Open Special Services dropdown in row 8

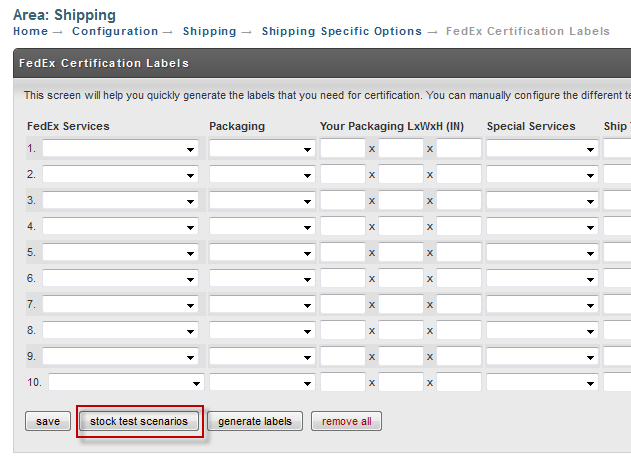(542, 331)
